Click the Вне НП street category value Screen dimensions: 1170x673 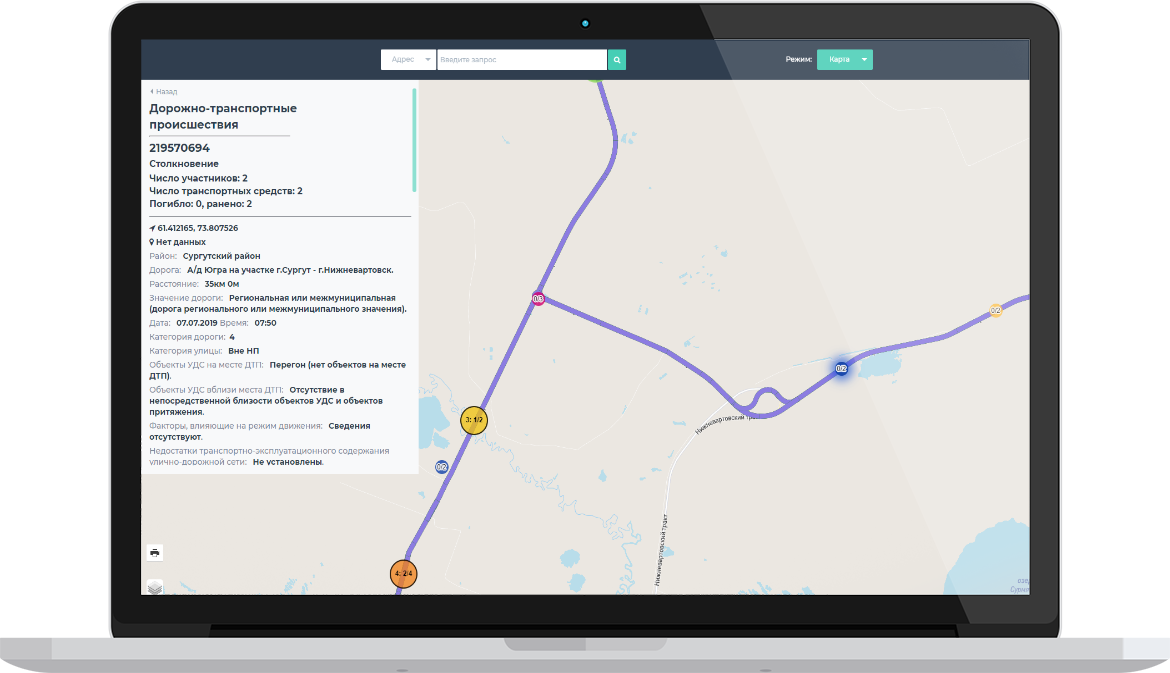click(x=243, y=351)
